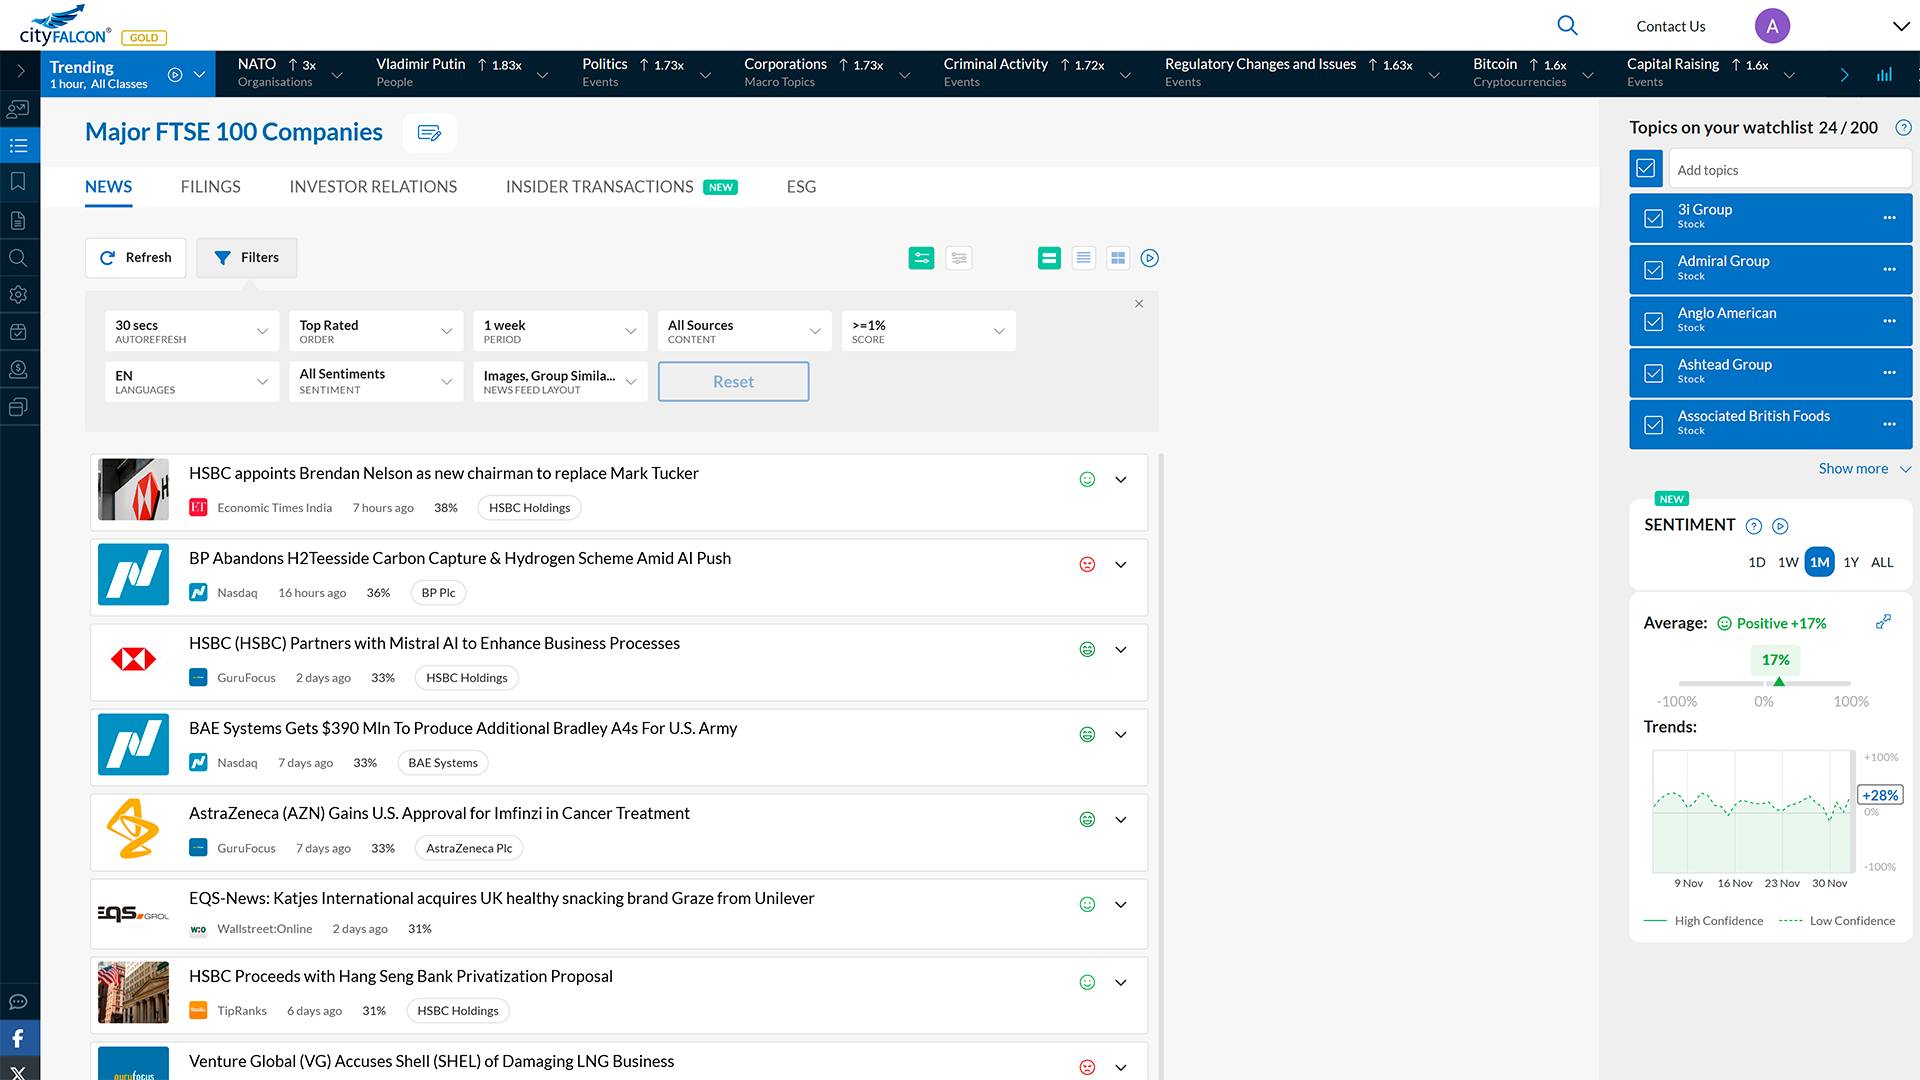
Task: Select the 1Y sentiment time range
Action: 1850,562
